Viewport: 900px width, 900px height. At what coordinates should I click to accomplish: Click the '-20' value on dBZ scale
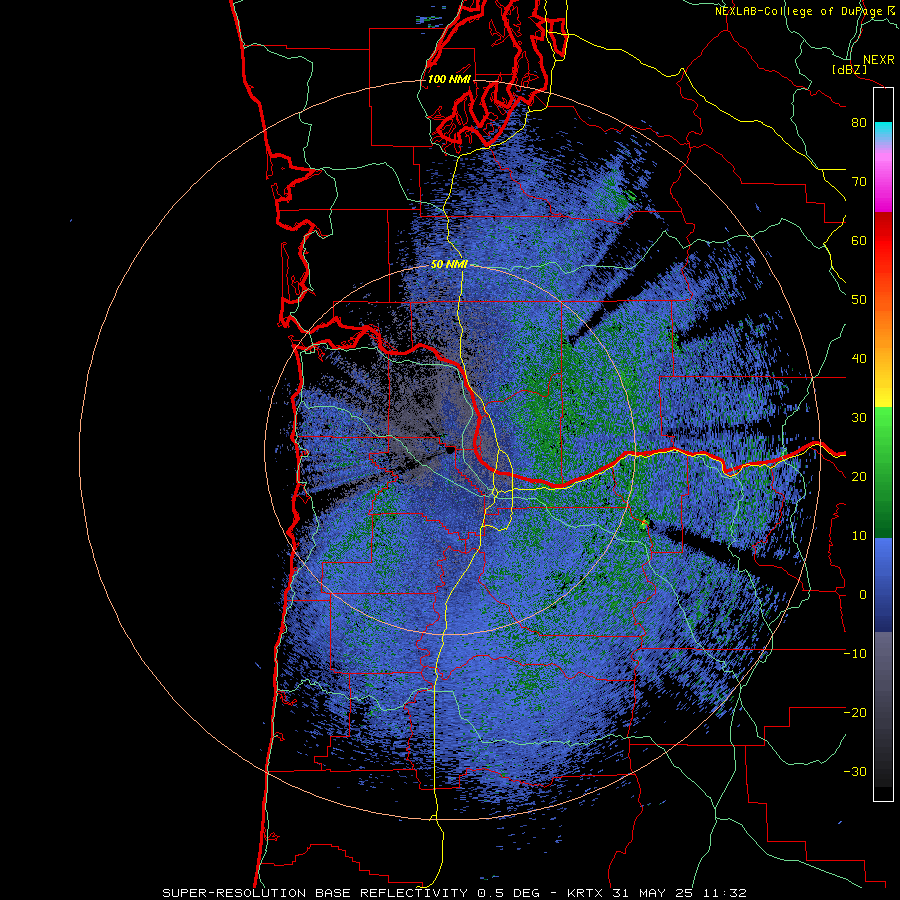[x=855, y=712]
